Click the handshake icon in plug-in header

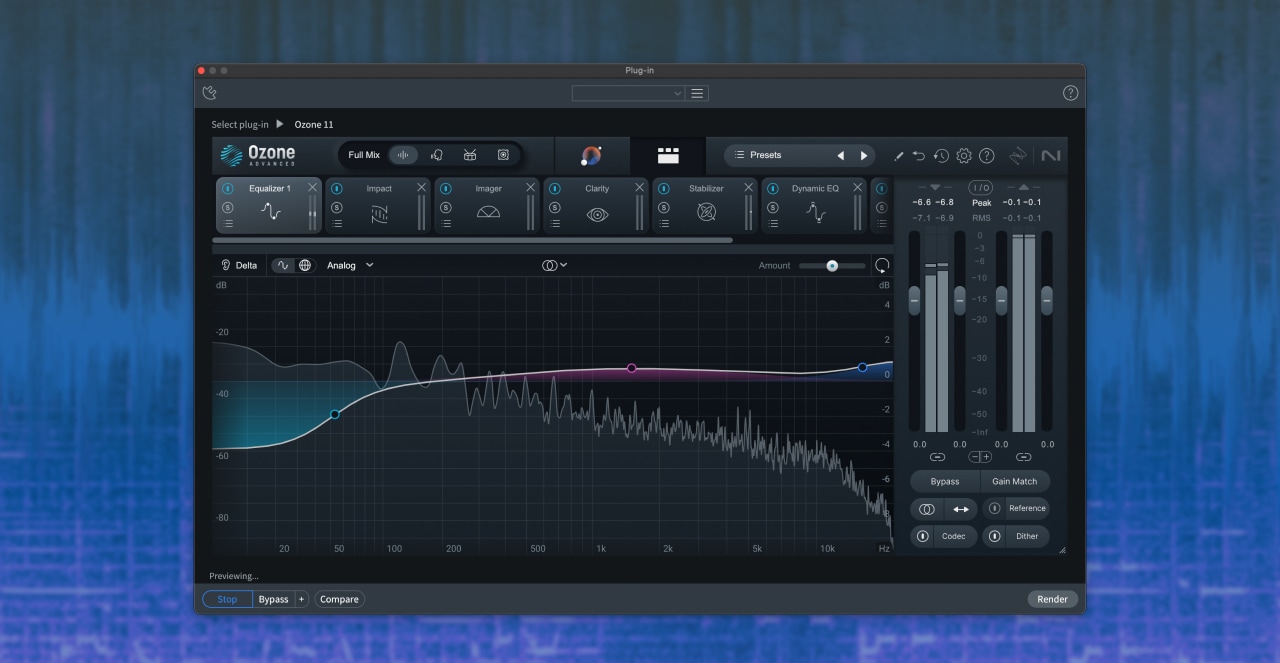[x=209, y=93]
